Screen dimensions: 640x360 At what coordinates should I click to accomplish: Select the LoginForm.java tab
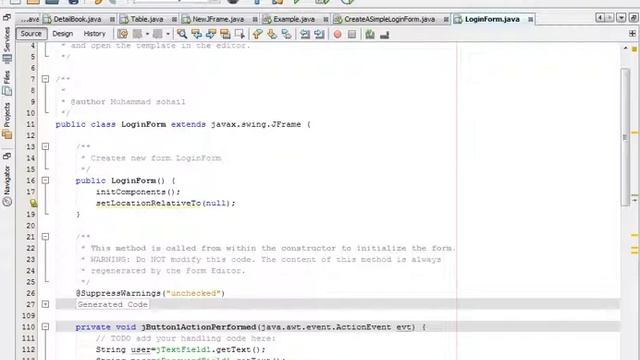(492, 19)
